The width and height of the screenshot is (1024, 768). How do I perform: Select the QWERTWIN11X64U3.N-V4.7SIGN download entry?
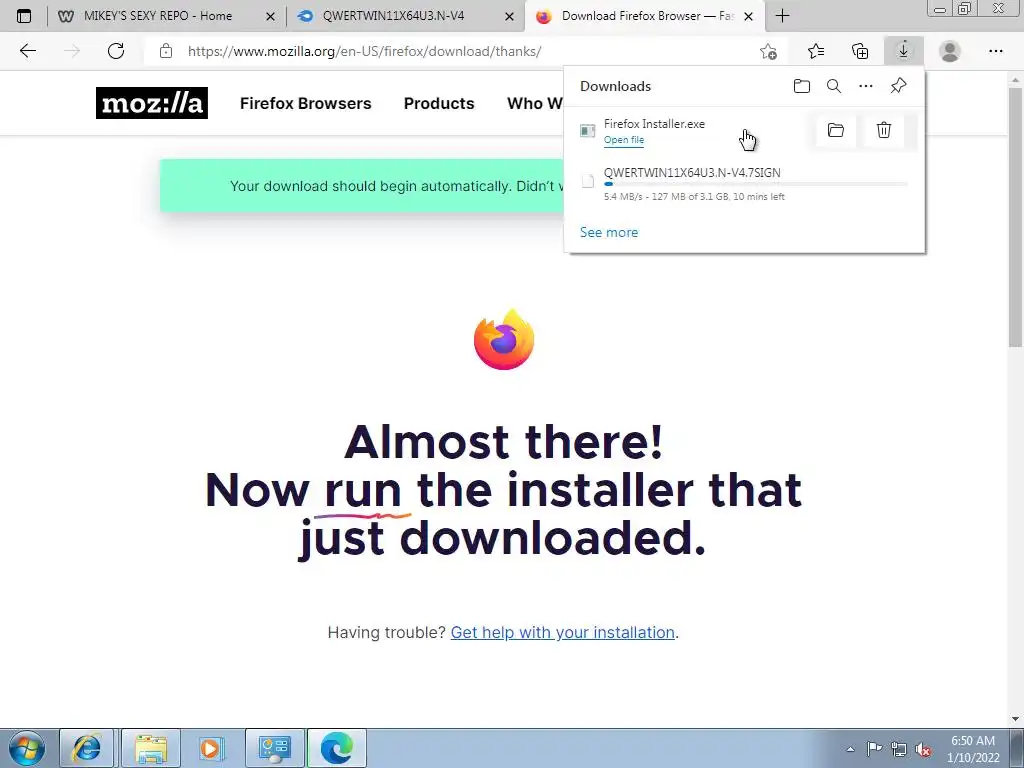[744, 184]
